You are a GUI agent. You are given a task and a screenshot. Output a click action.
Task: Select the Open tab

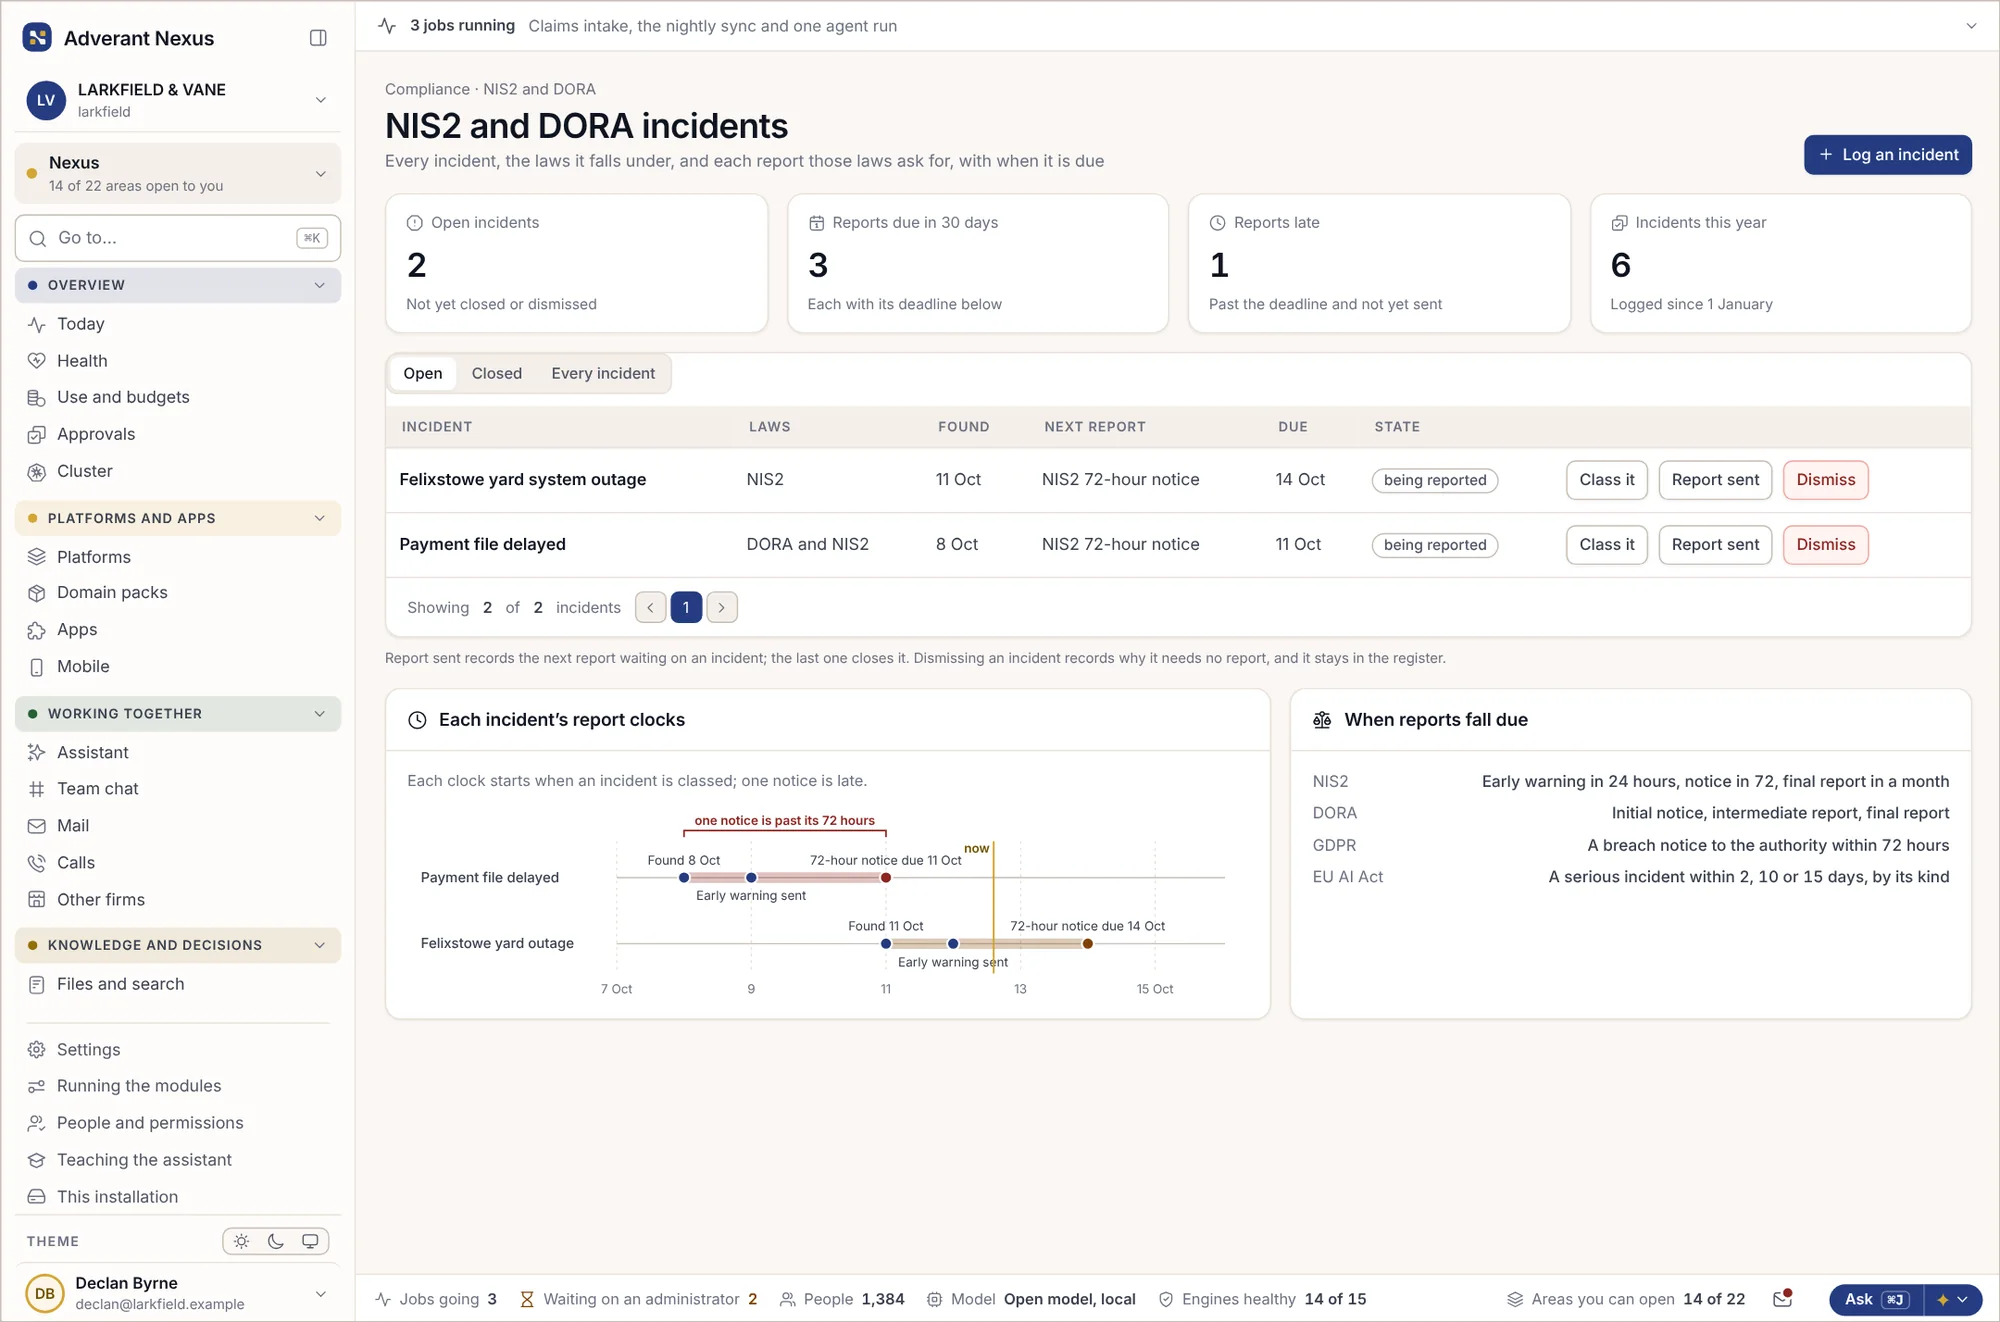click(x=423, y=373)
